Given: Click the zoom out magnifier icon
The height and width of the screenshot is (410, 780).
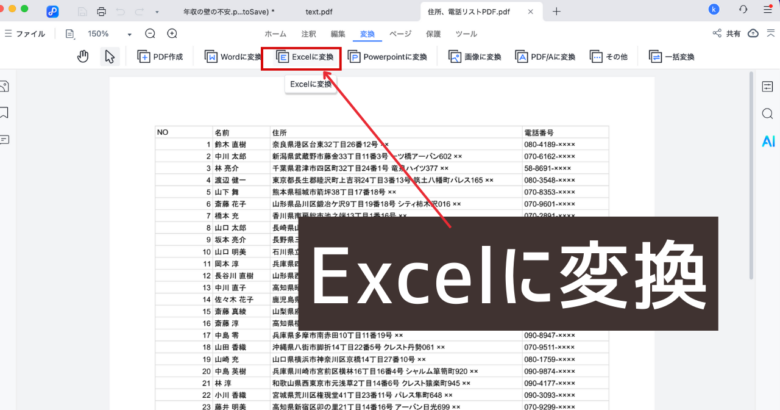Looking at the screenshot, I should (149, 33).
